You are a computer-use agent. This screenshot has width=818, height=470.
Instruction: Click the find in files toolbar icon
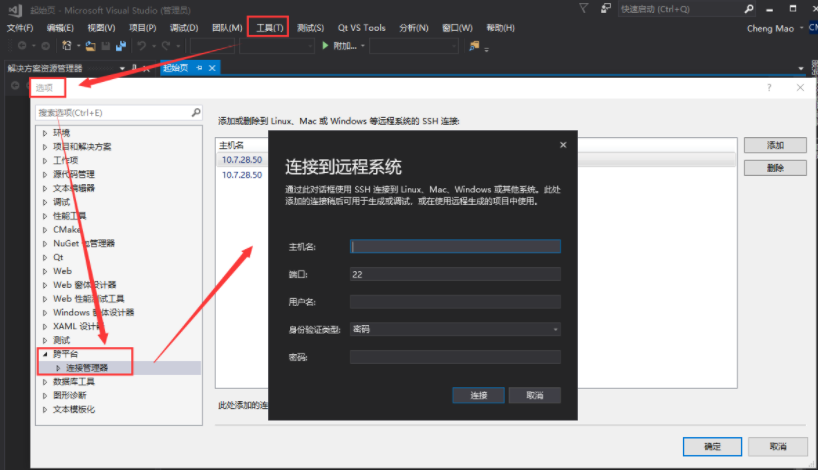coord(474,46)
